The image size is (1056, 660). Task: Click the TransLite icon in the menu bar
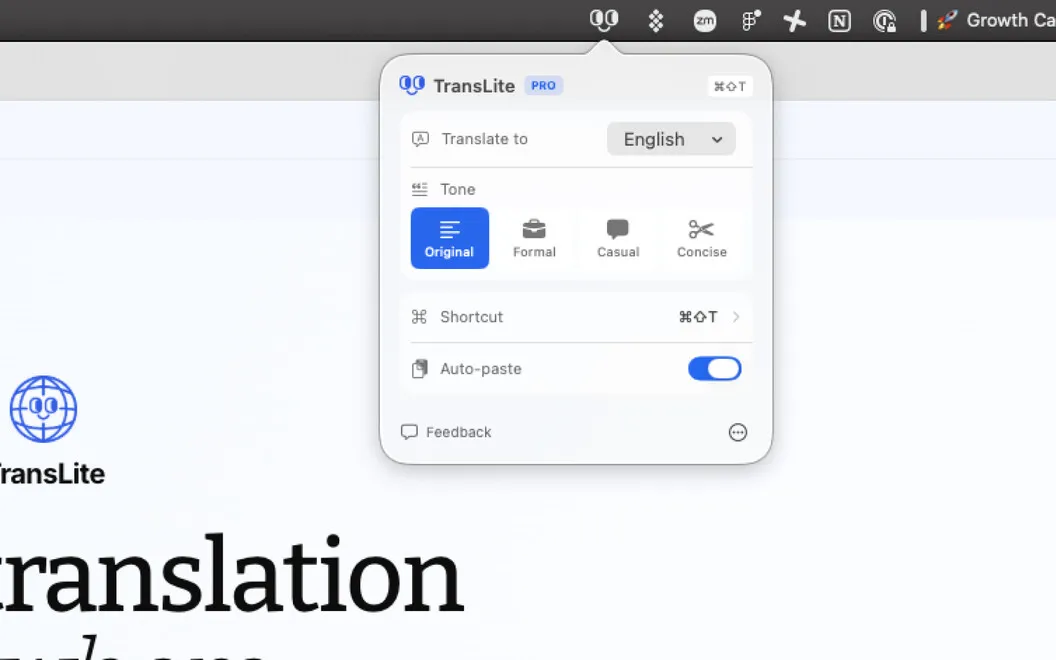click(x=603, y=20)
